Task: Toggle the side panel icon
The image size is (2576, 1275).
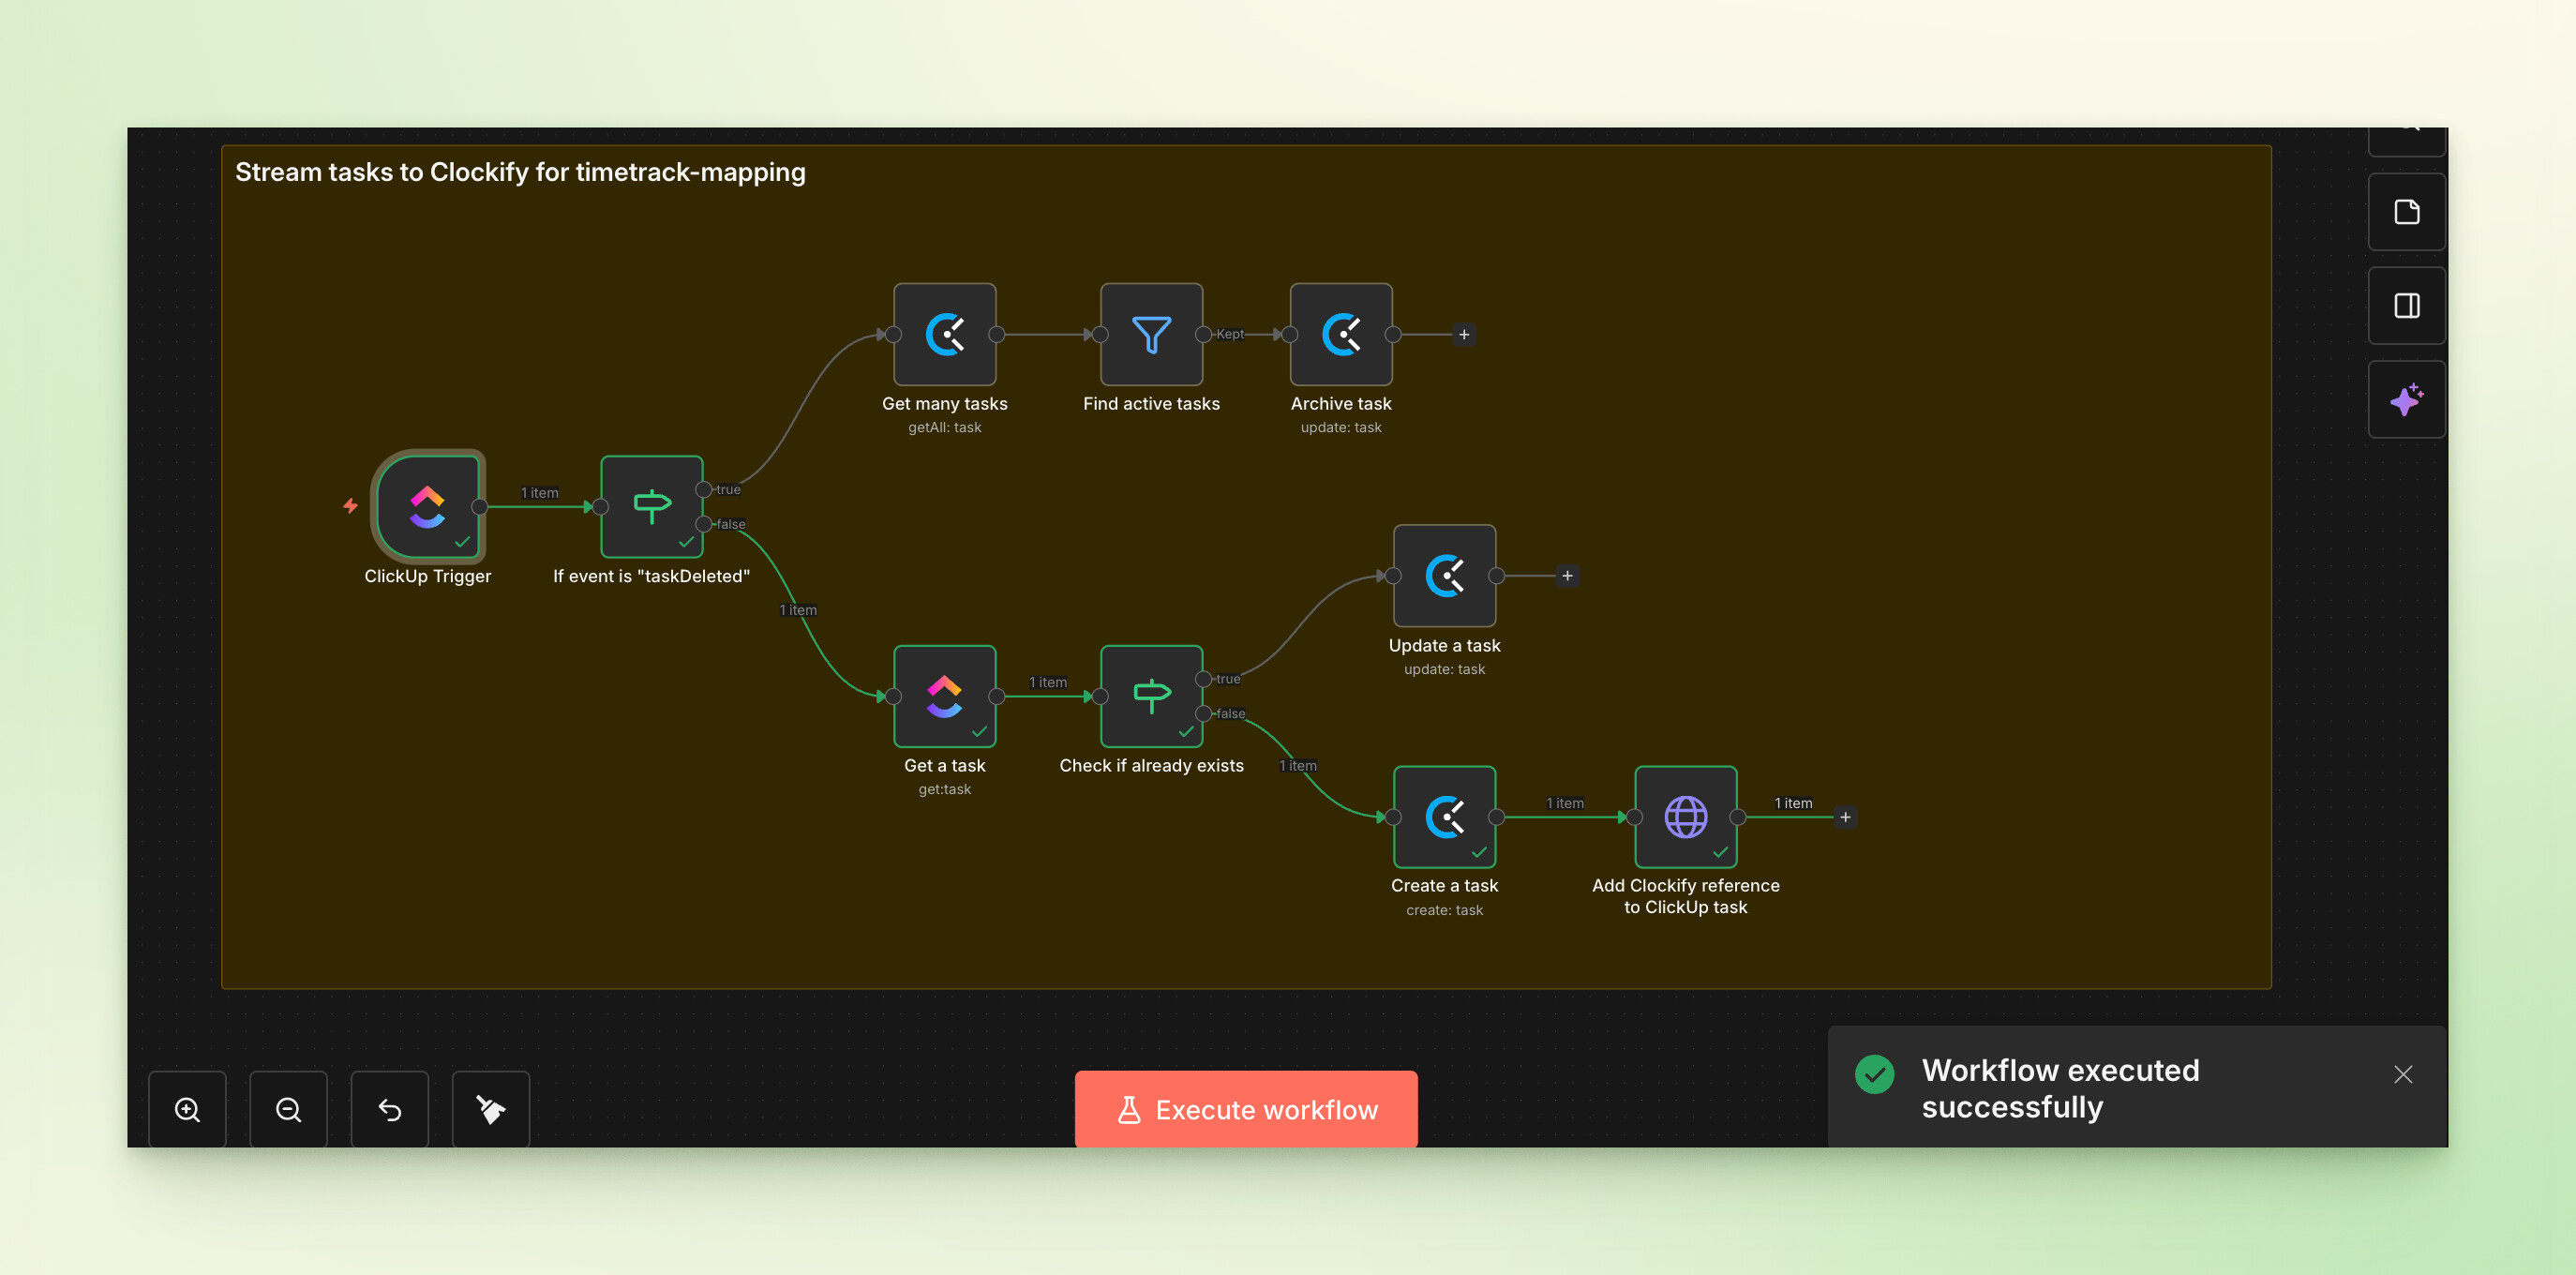Action: 2406,306
